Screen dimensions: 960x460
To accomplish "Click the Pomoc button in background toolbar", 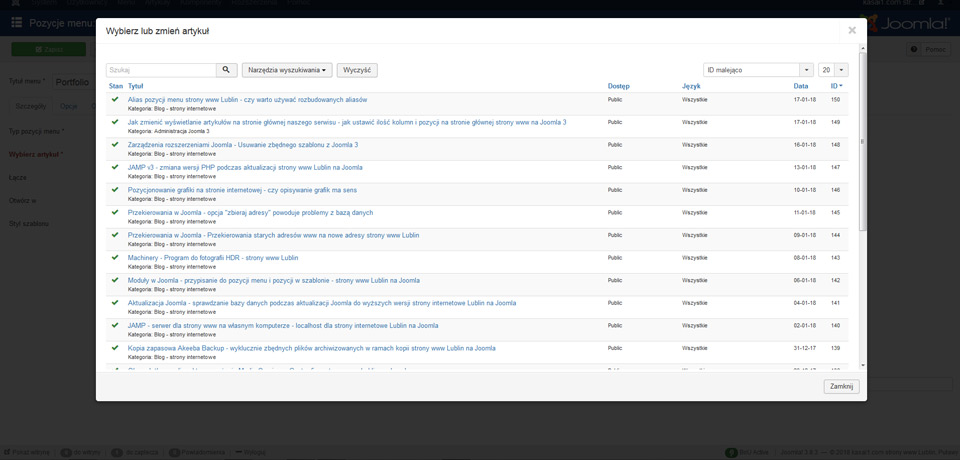I will 929,49.
